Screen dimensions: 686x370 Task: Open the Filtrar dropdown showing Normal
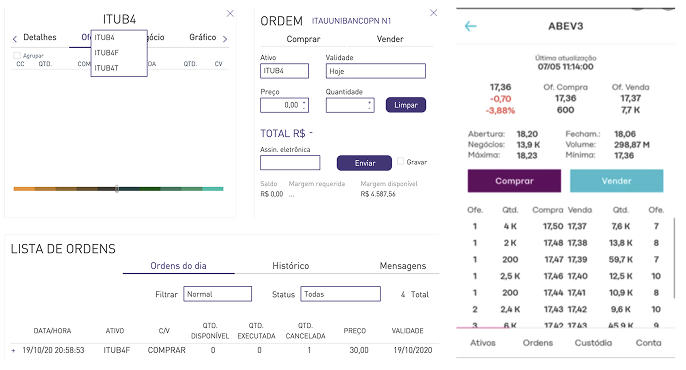[x=217, y=294]
